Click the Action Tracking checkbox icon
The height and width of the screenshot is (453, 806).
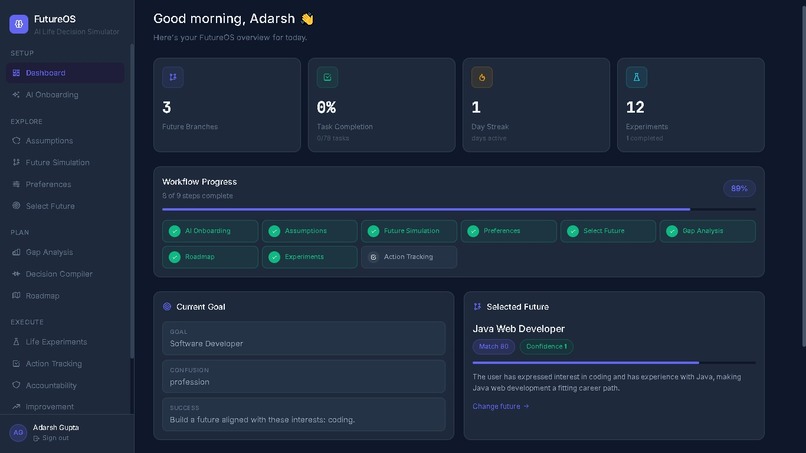pyautogui.click(x=16, y=364)
